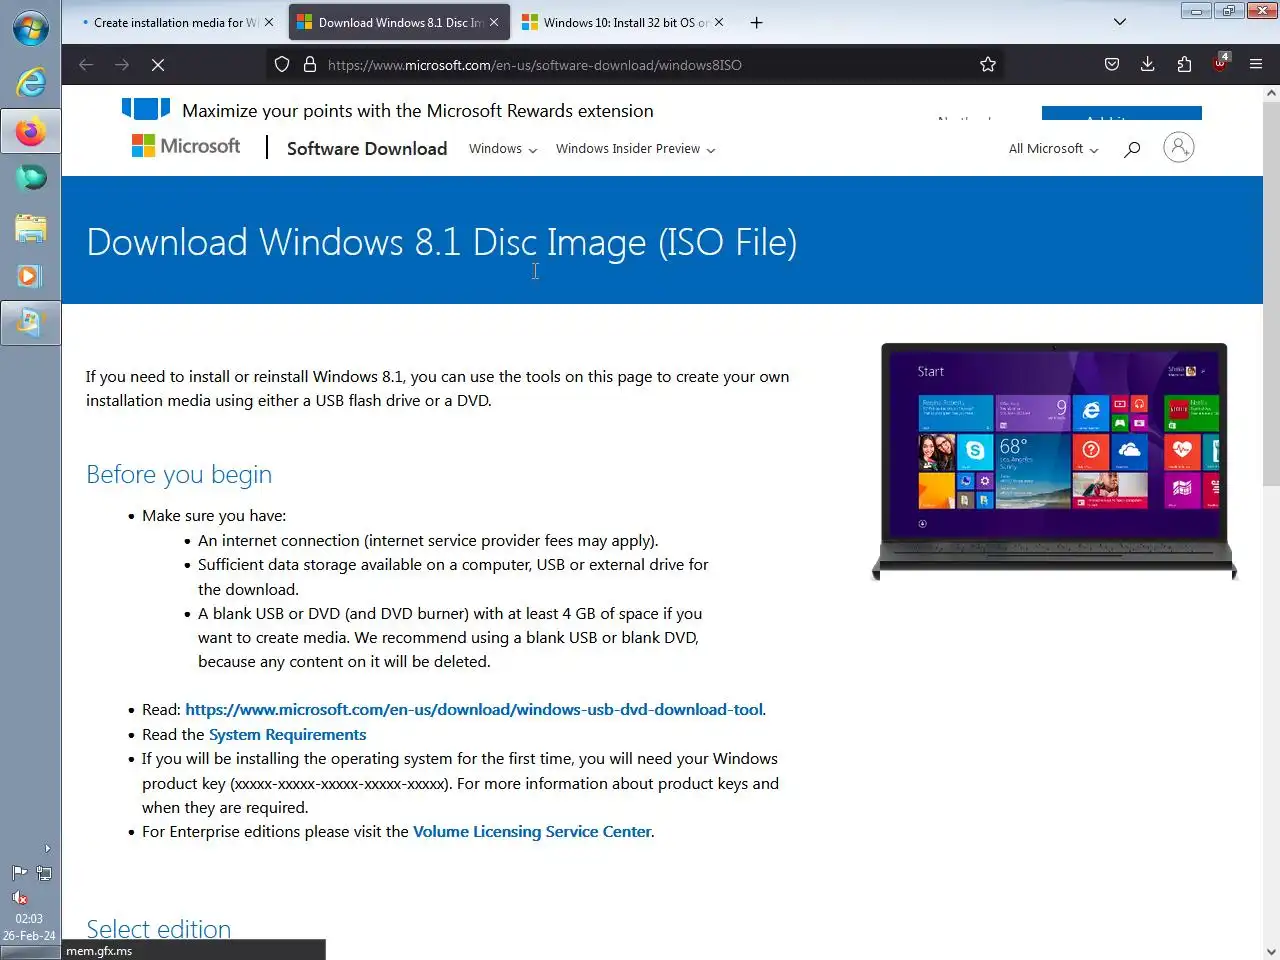Expand Windows Insider Preview dropdown
The height and width of the screenshot is (960, 1280).
pyautogui.click(x=636, y=149)
